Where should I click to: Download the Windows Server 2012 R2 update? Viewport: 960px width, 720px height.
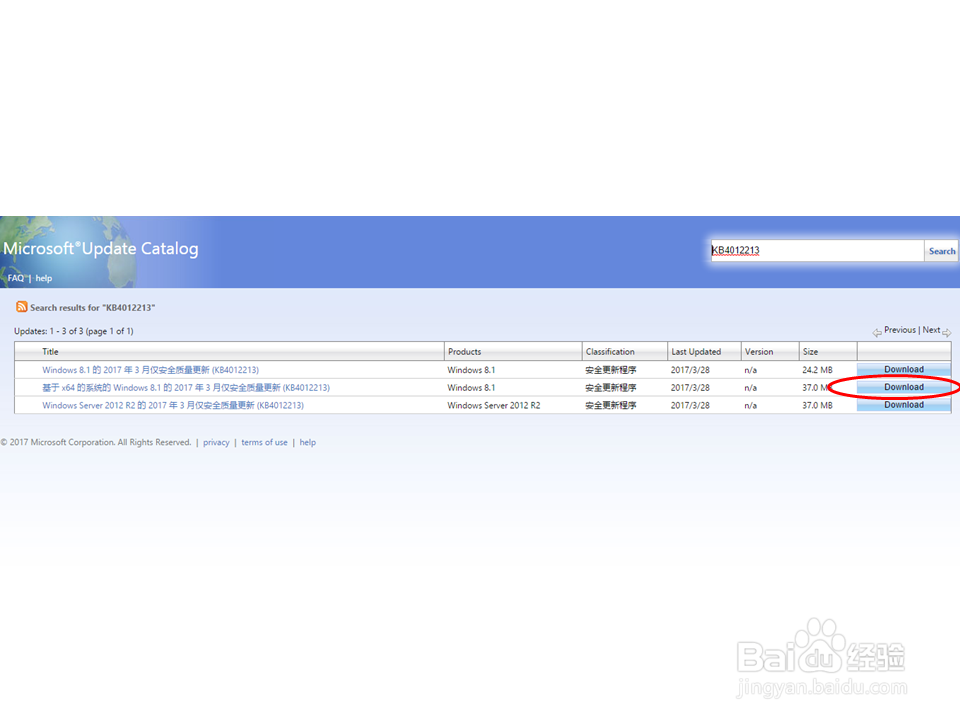tap(904, 405)
